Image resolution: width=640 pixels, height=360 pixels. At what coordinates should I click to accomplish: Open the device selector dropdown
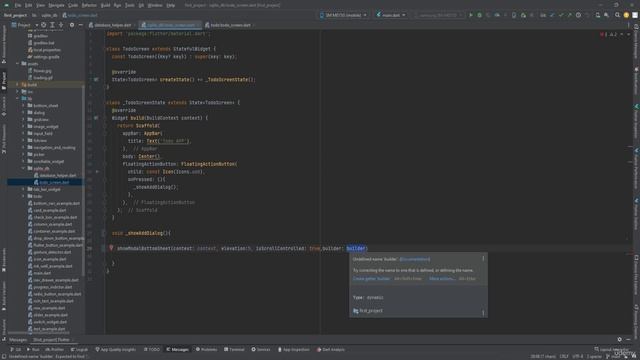344,15
